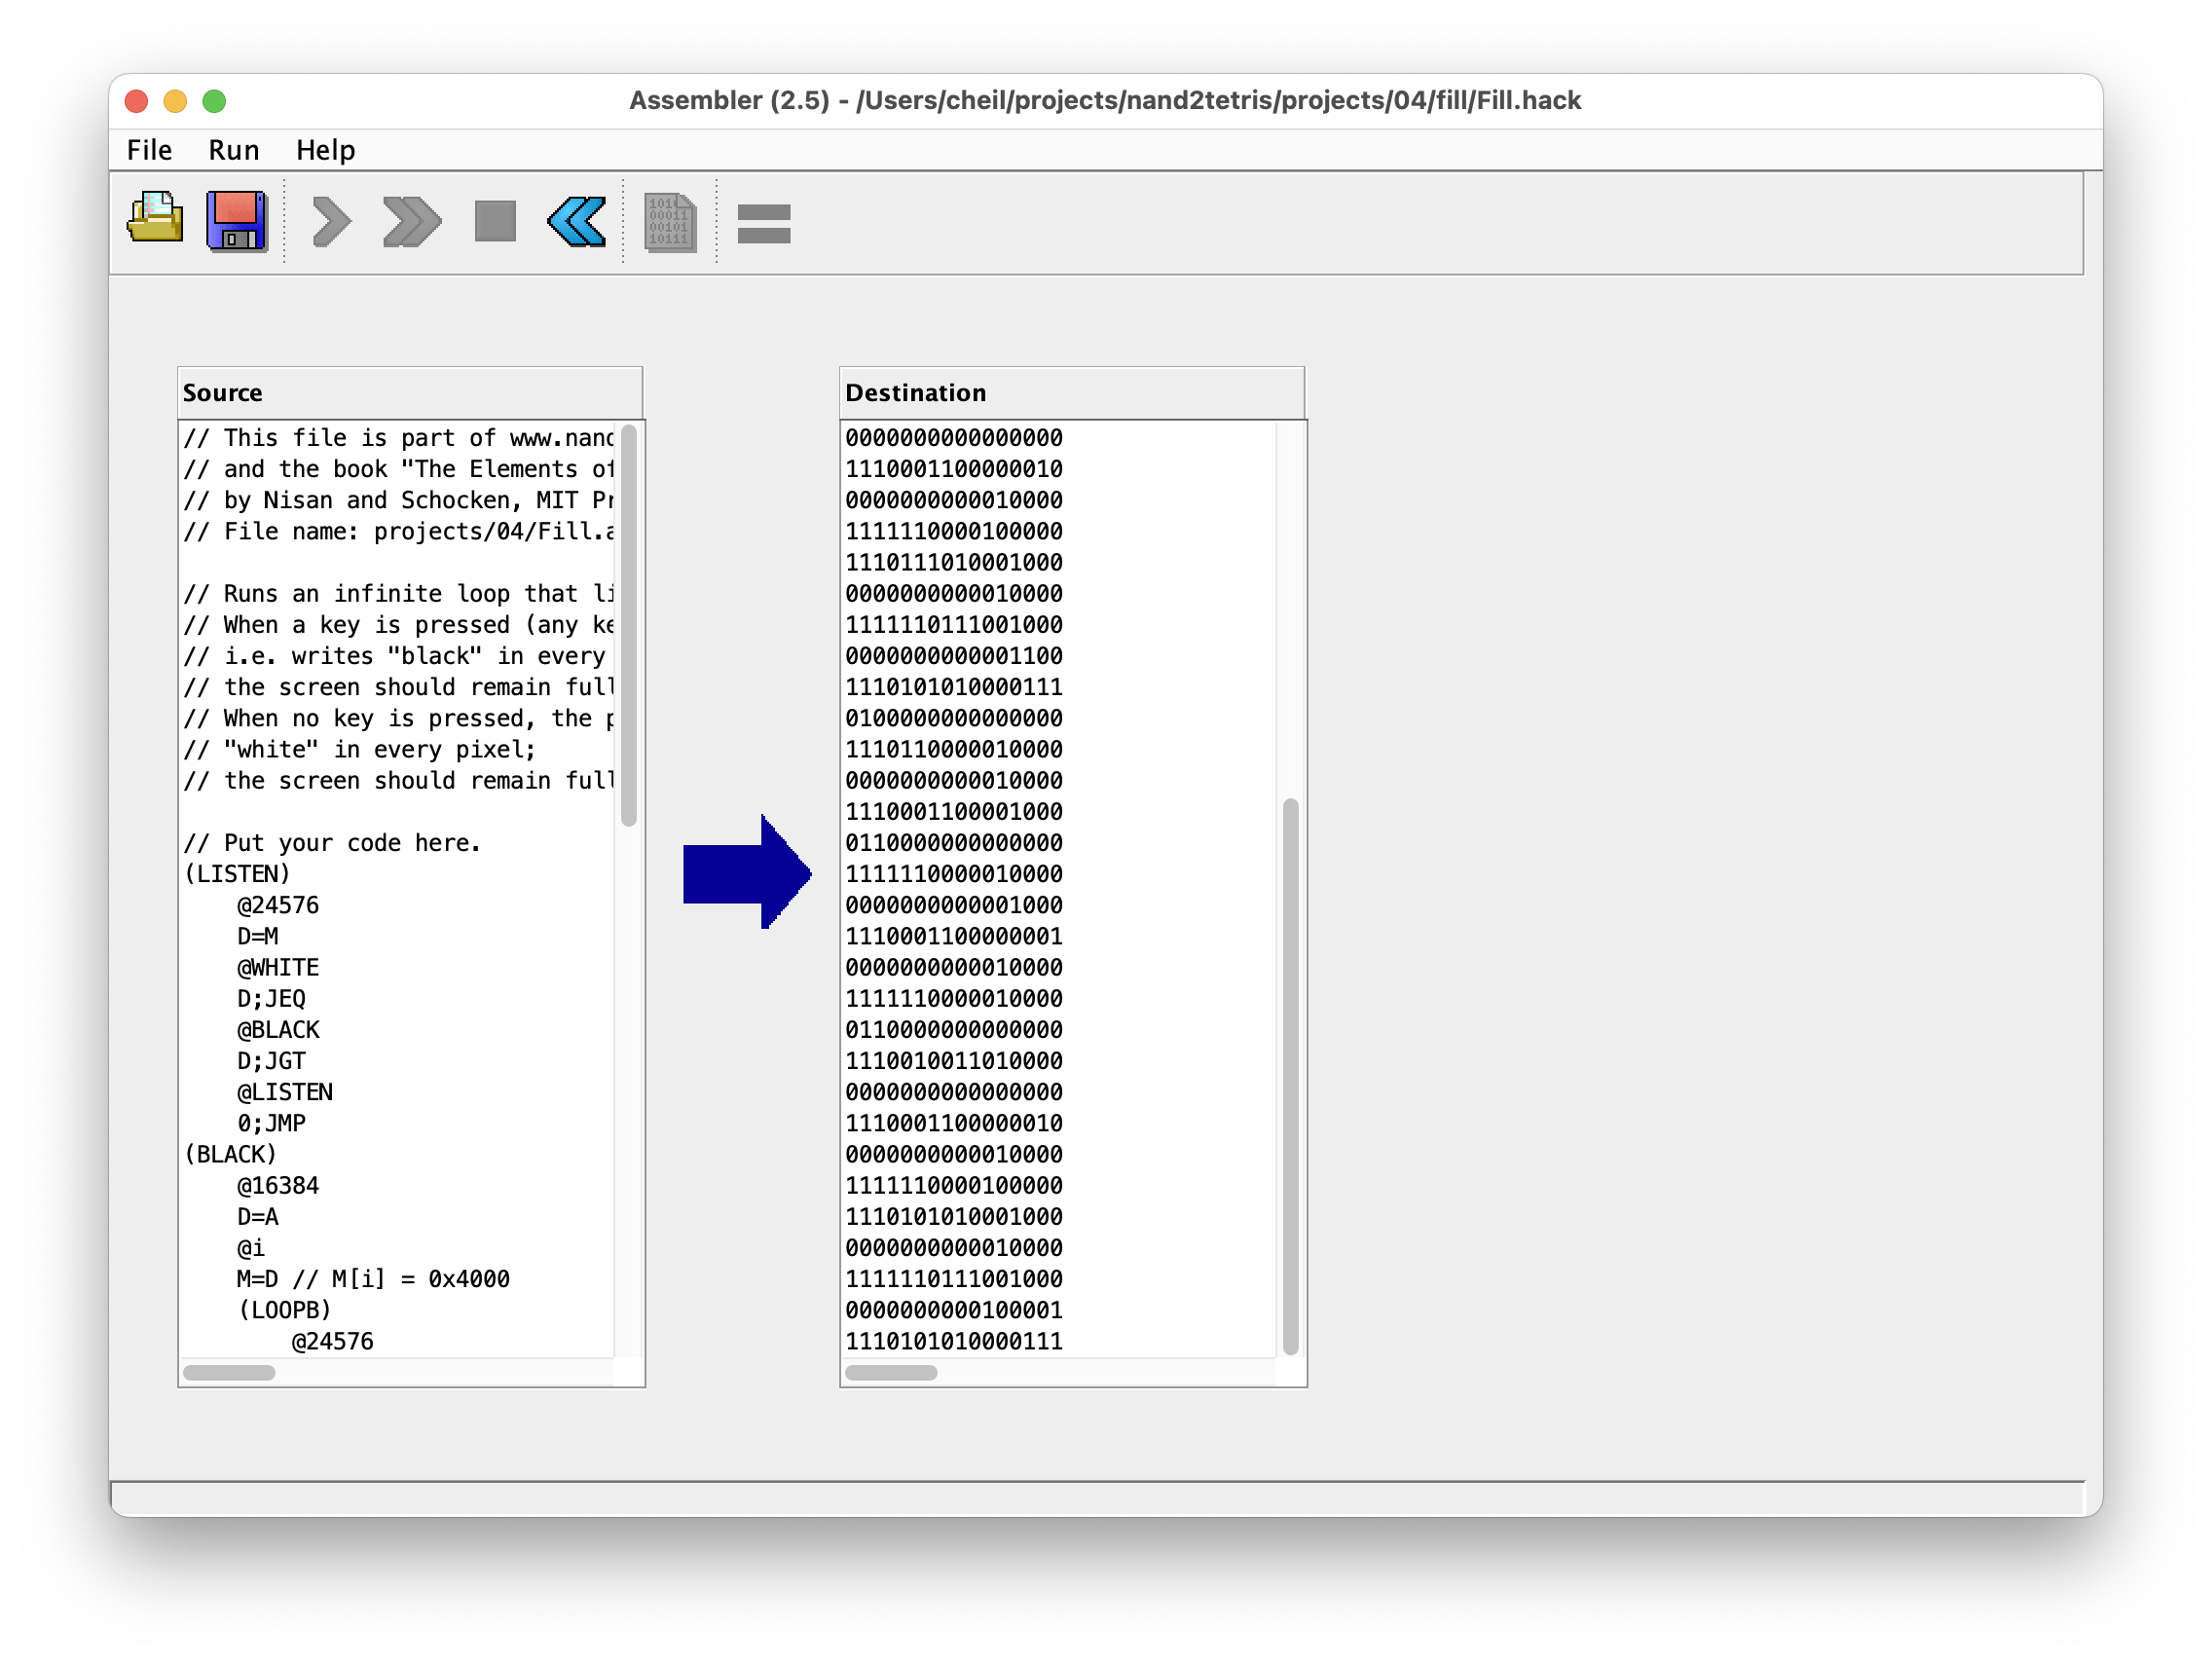The width and height of the screenshot is (2212, 1661).
Task: Select the first Destination binary line
Action: (x=953, y=438)
